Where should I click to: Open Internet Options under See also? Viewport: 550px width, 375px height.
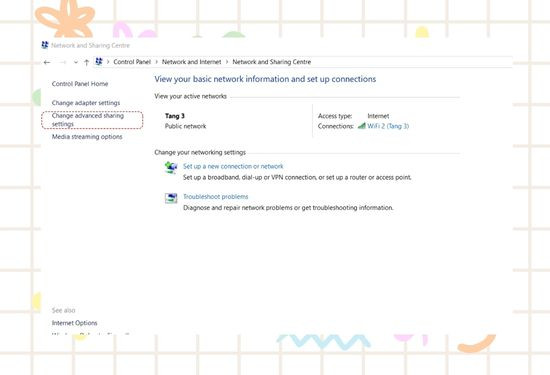click(75, 323)
